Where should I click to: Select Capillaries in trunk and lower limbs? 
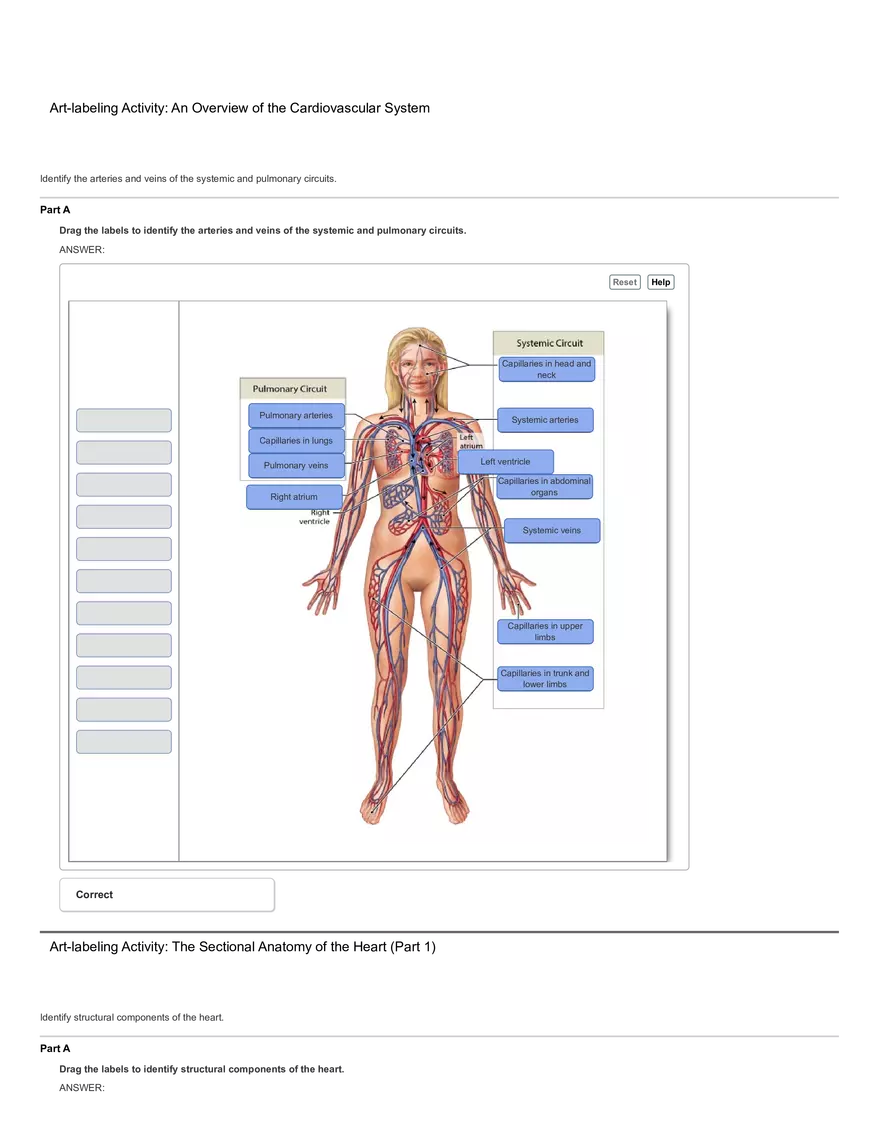coord(545,679)
